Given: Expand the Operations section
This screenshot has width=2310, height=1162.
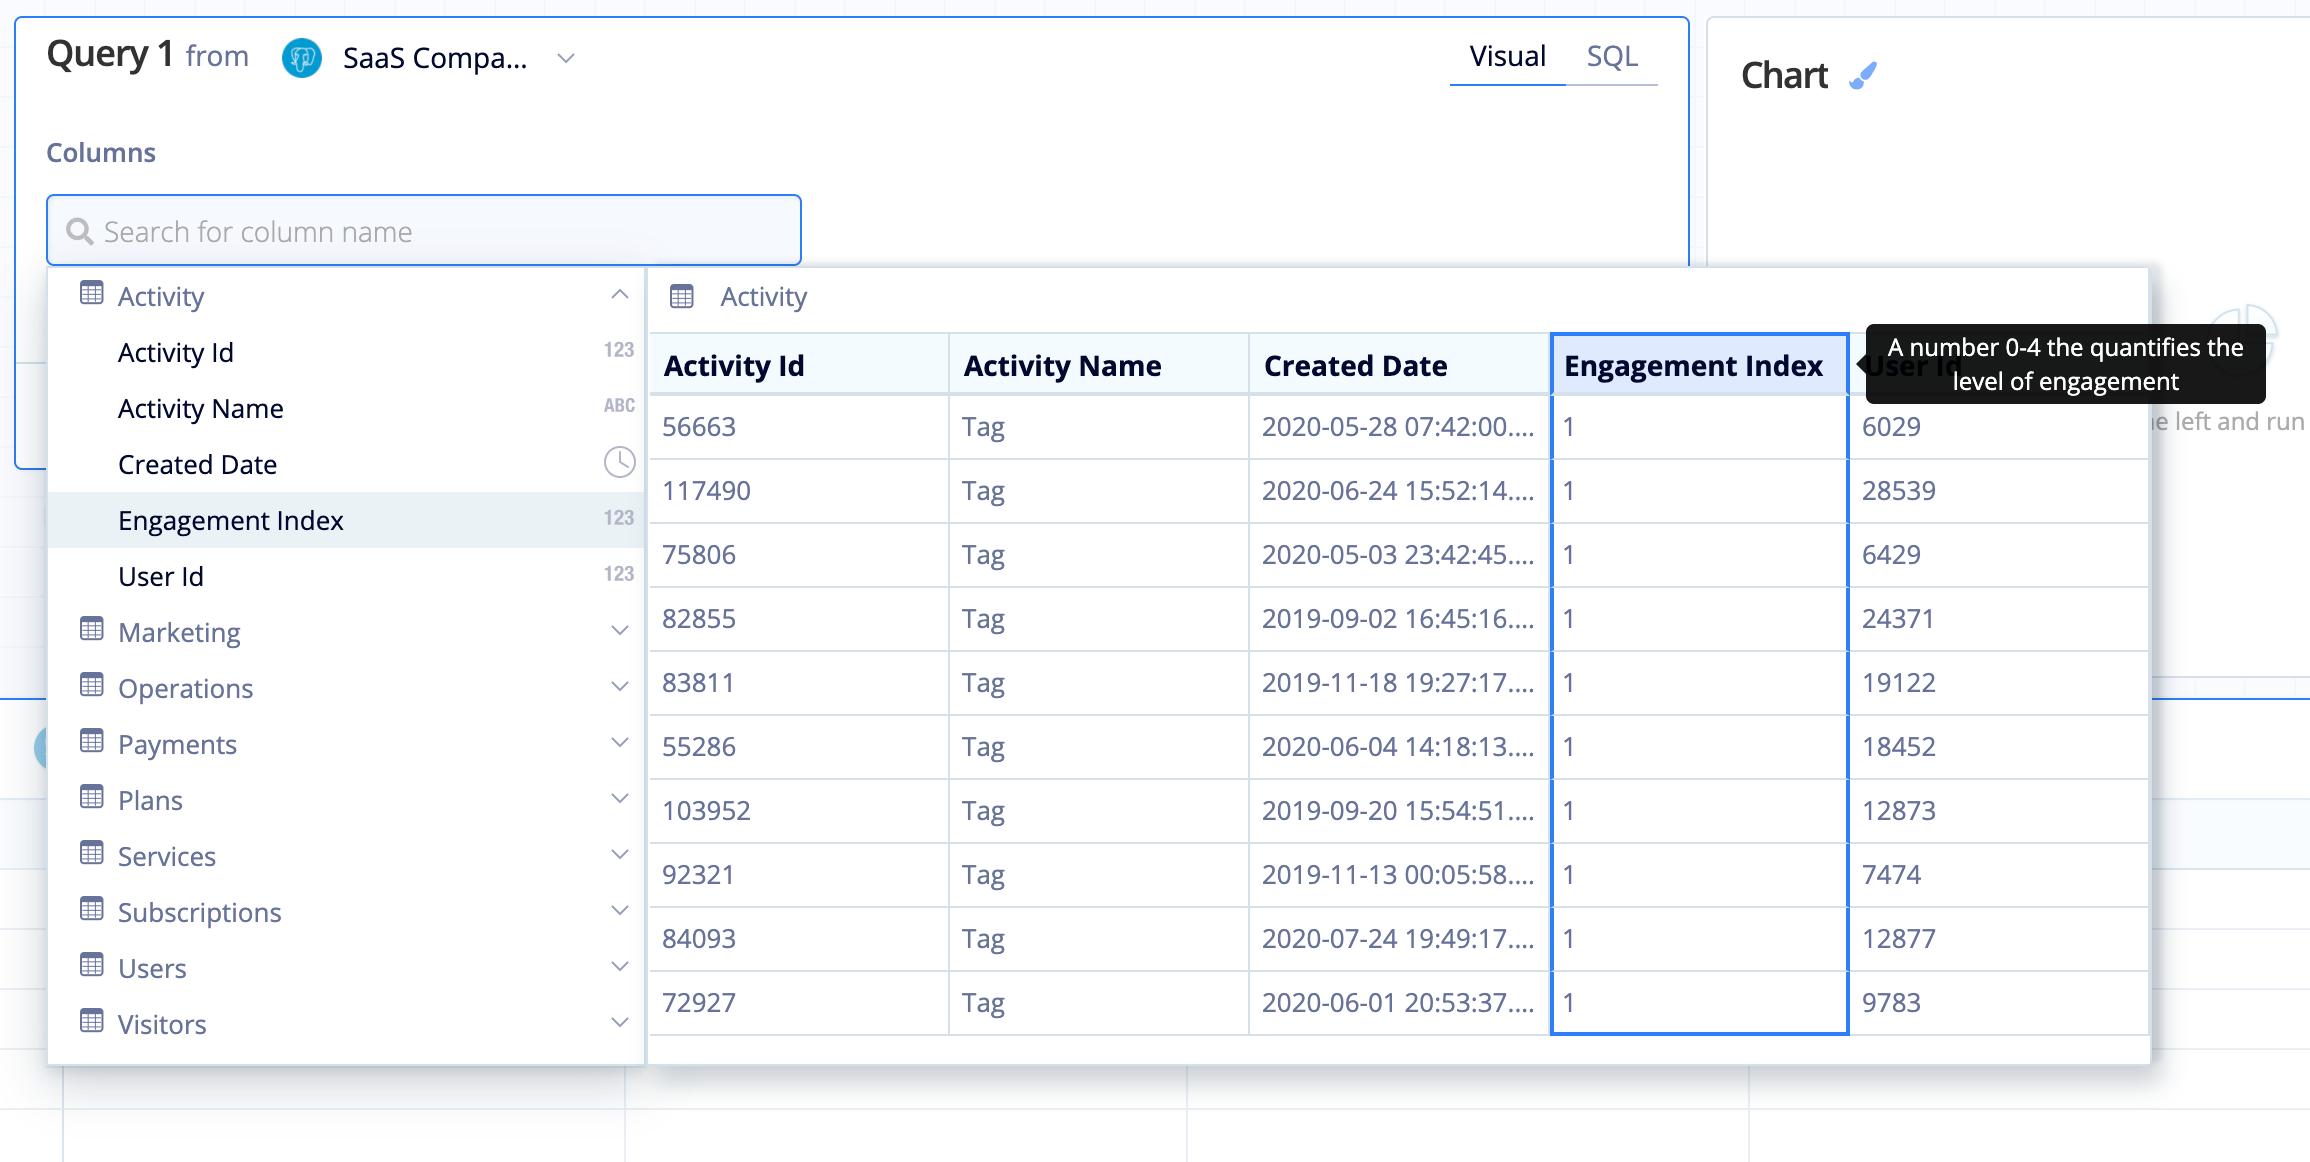Looking at the screenshot, I should (x=619, y=686).
